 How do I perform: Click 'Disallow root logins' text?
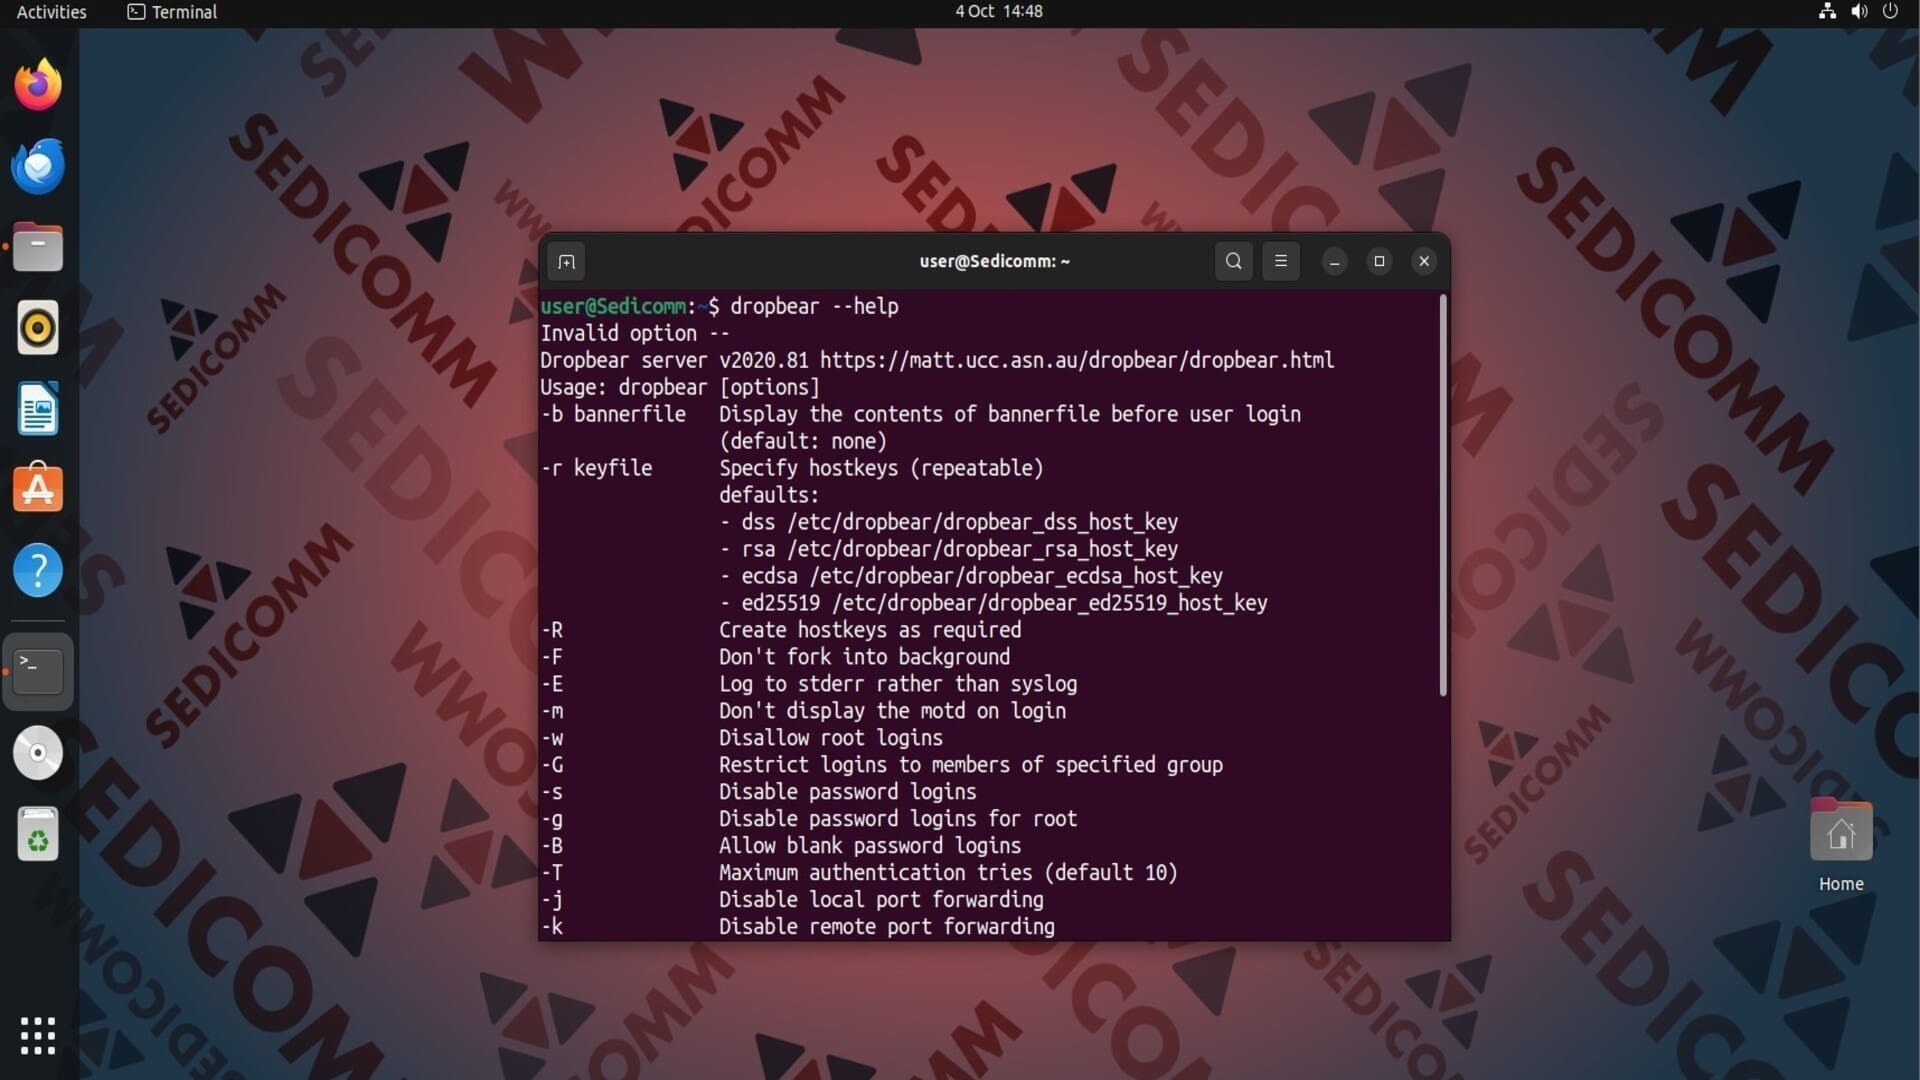click(831, 738)
